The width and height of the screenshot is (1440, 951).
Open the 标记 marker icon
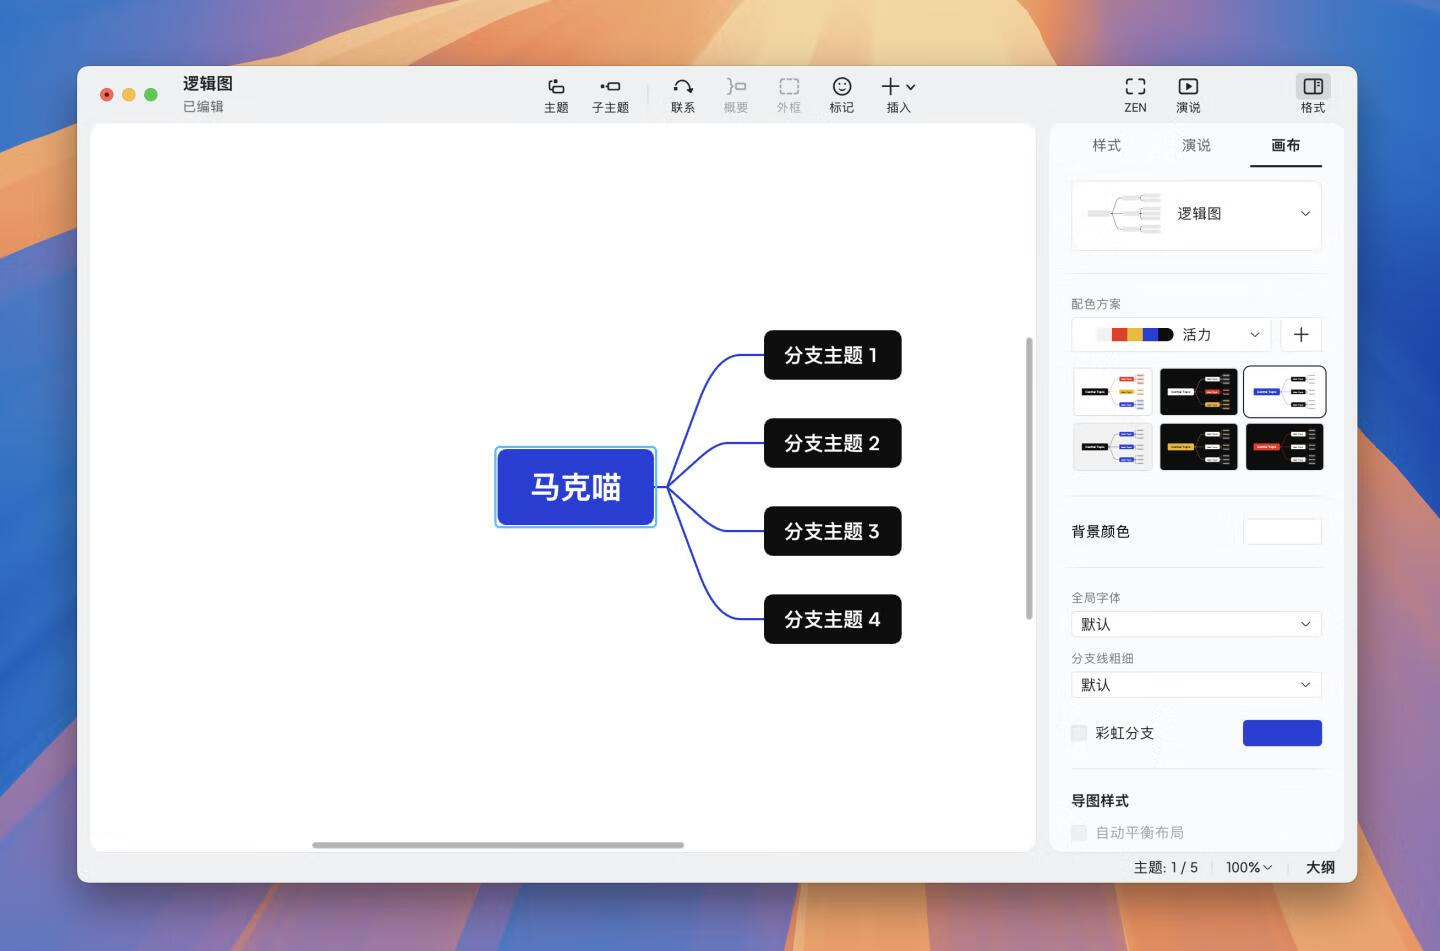click(842, 95)
